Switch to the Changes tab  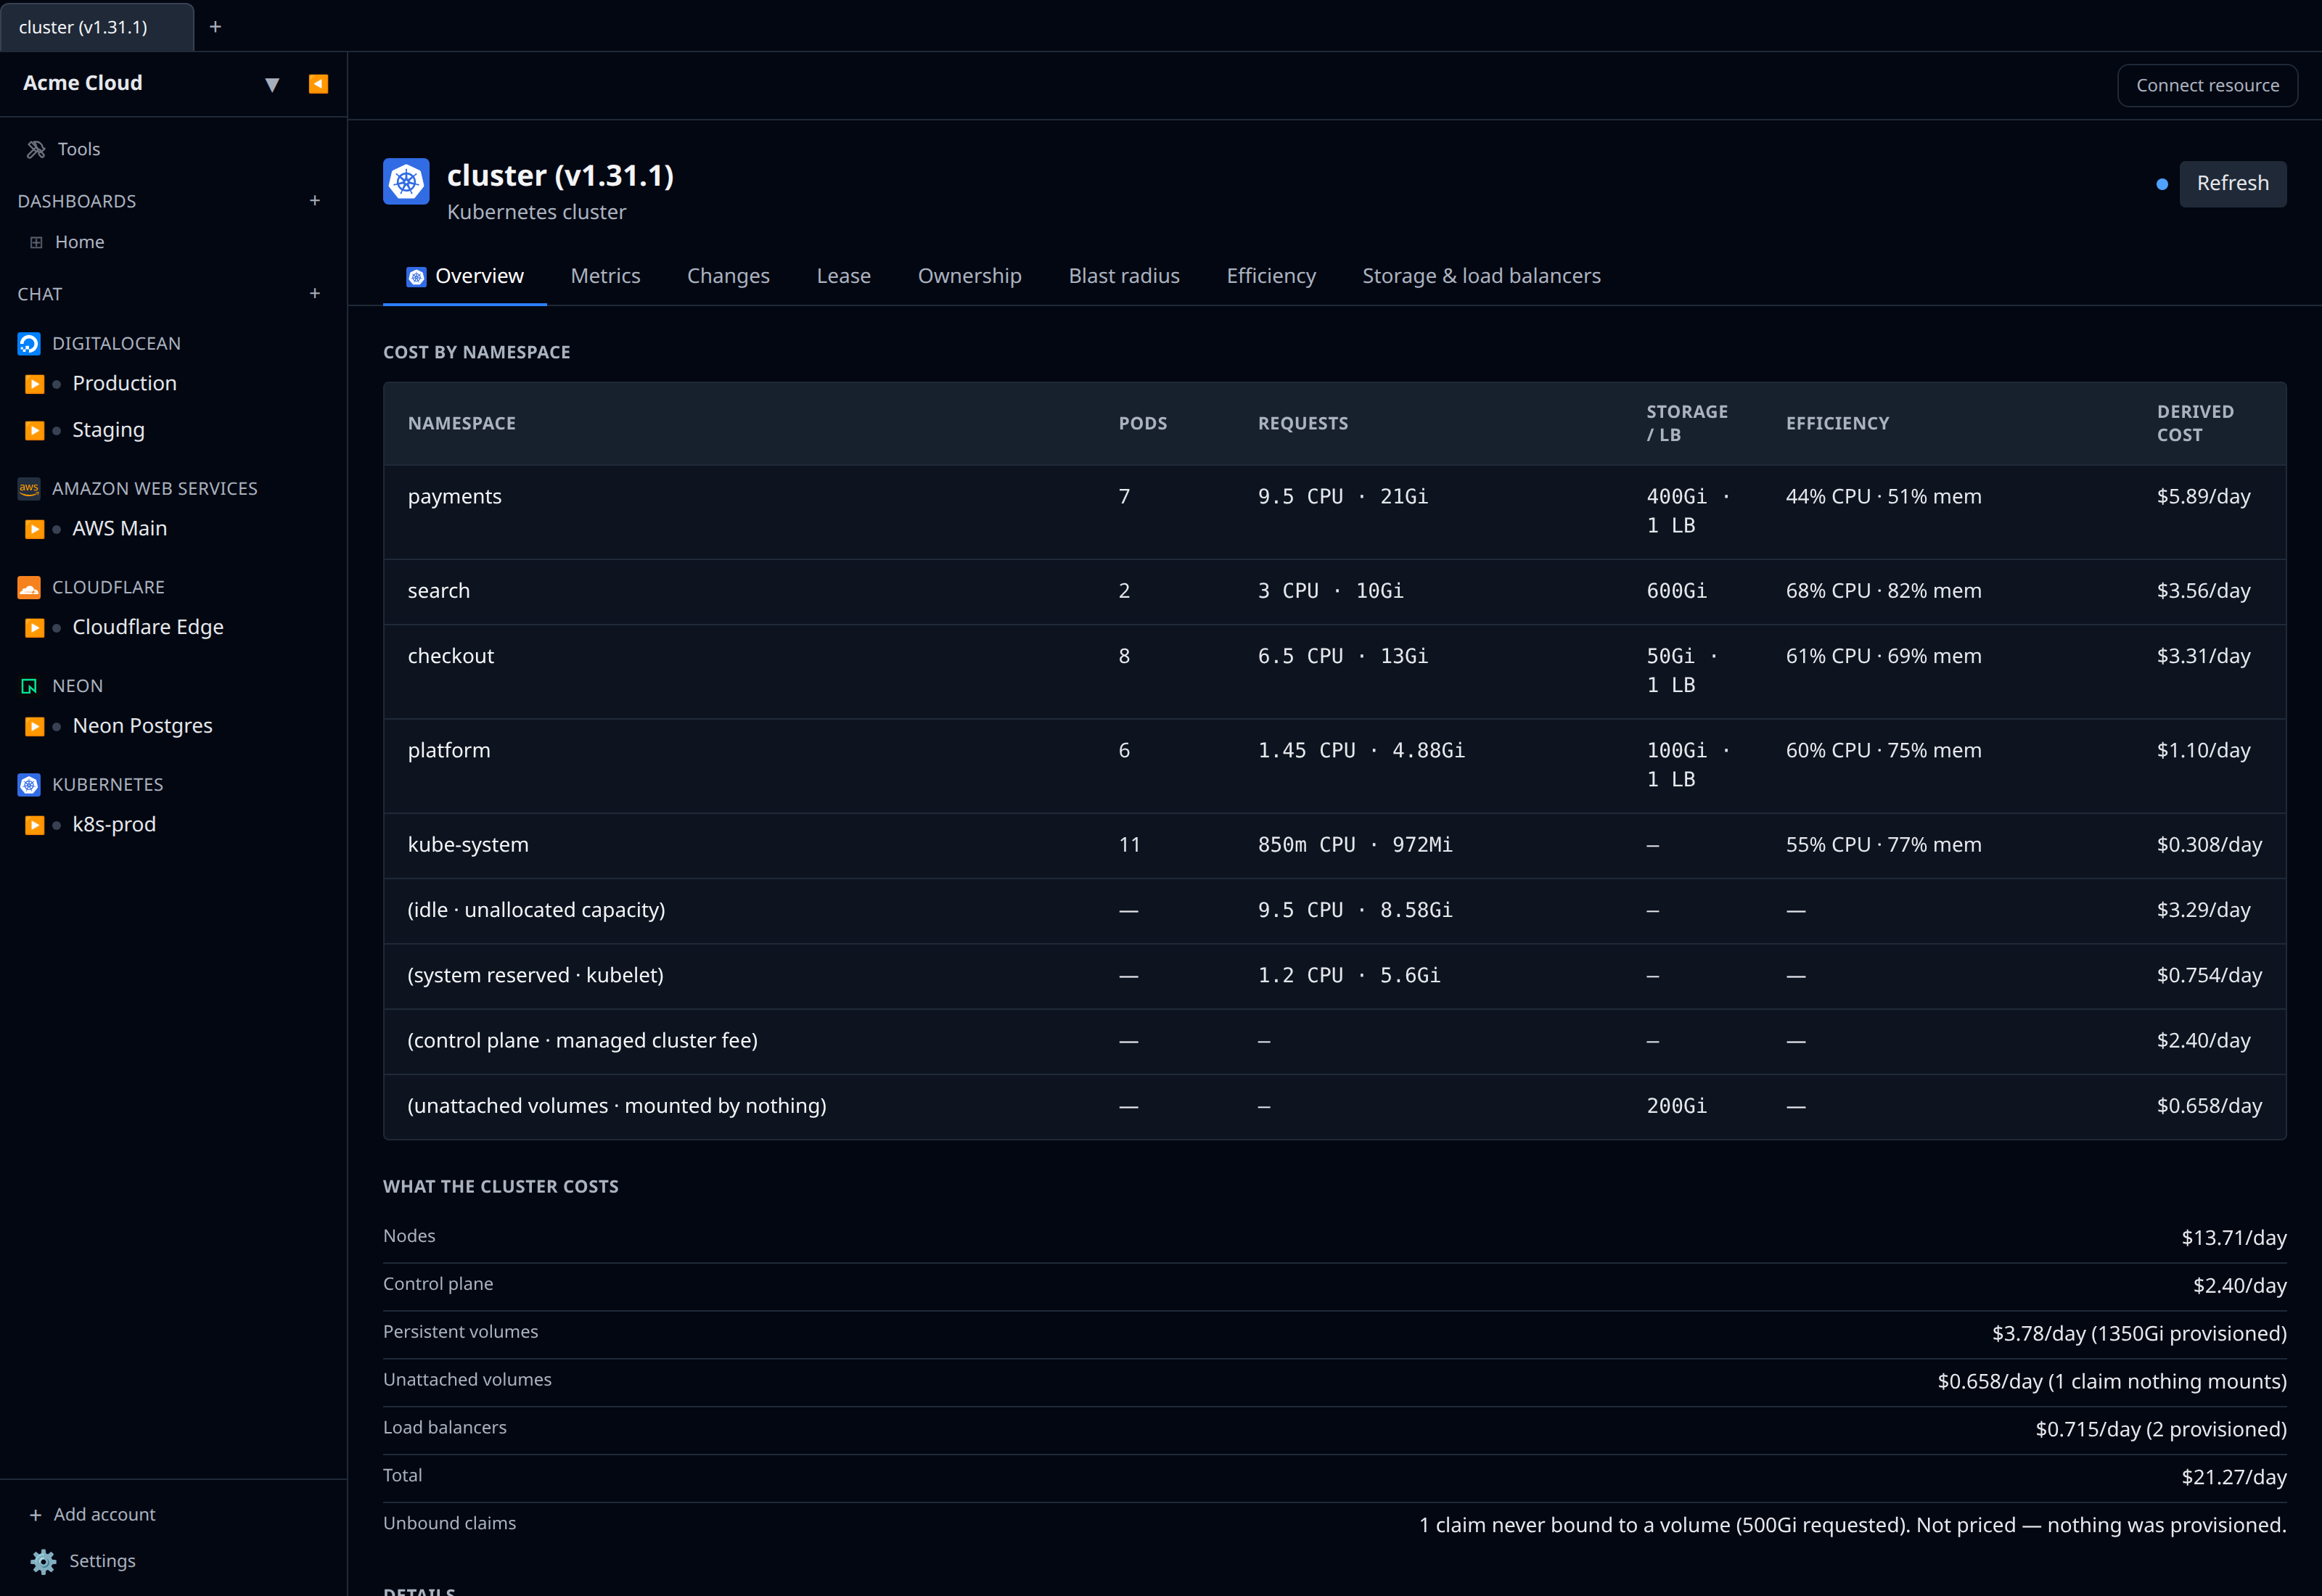point(728,276)
